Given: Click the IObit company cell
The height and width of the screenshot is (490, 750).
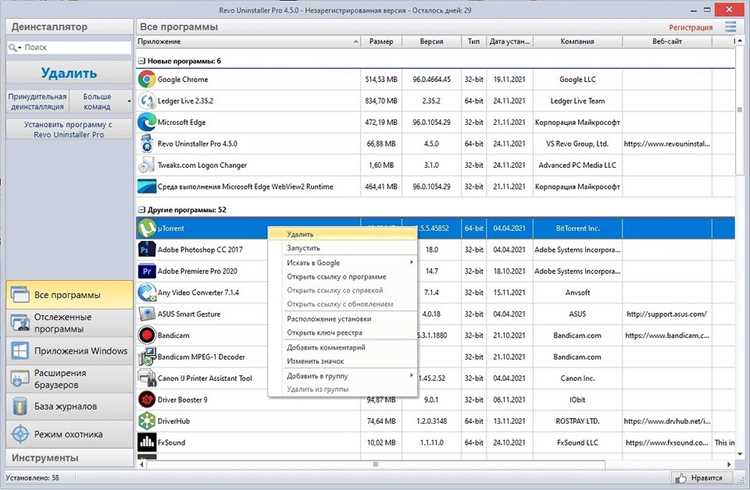Looking at the screenshot, I should (577, 400).
